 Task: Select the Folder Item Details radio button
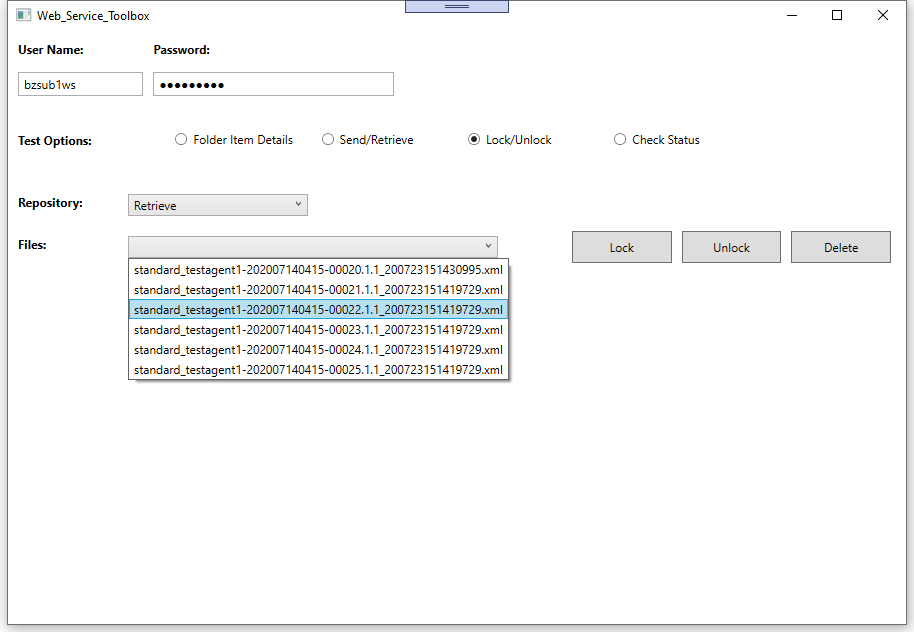[181, 140]
